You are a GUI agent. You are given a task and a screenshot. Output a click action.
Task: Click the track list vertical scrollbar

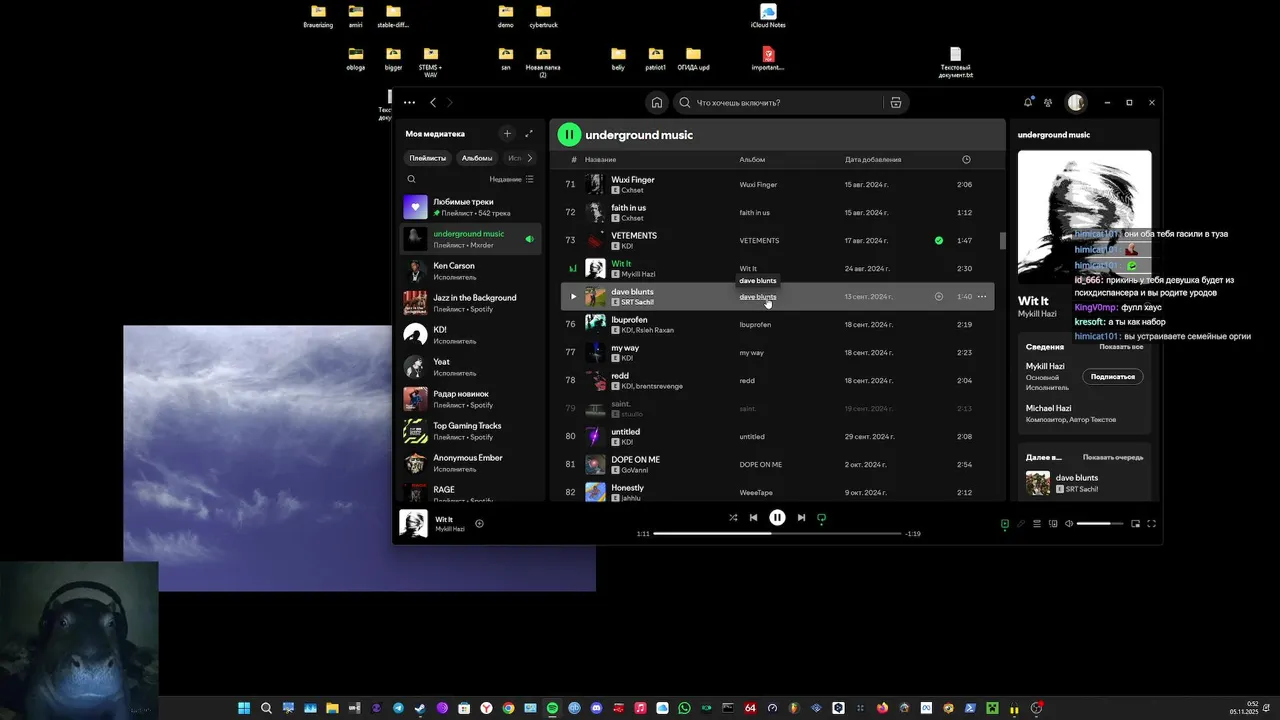coord(1002,240)
